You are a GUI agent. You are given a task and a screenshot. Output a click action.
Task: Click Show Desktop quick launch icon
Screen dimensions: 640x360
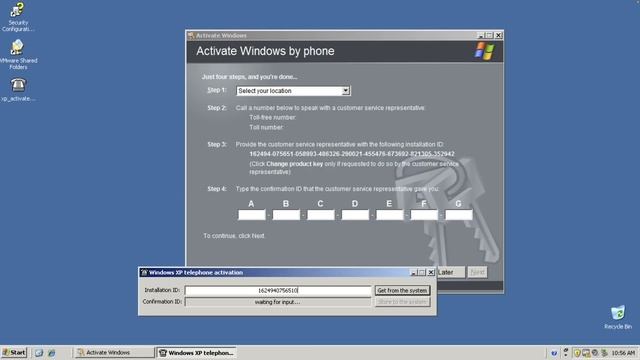(x=39, y=353)
